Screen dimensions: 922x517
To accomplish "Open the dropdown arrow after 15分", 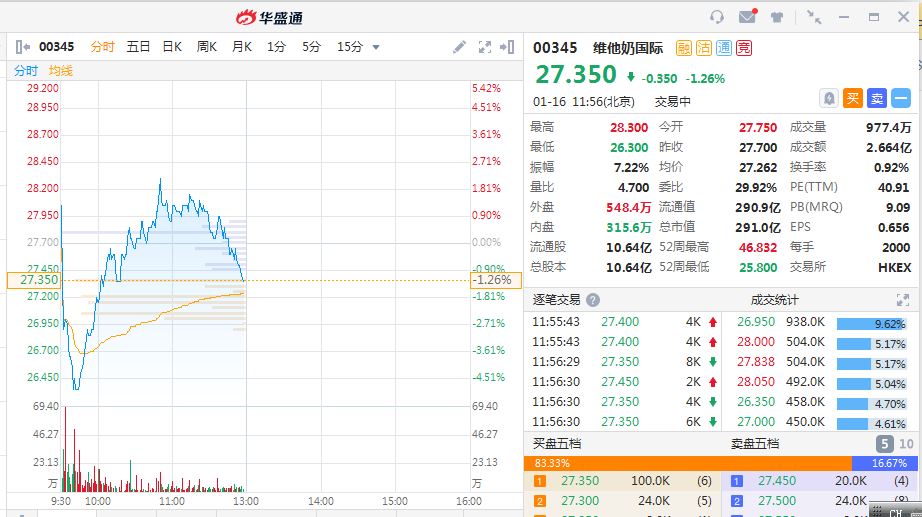I will click(x=376, y=47).
